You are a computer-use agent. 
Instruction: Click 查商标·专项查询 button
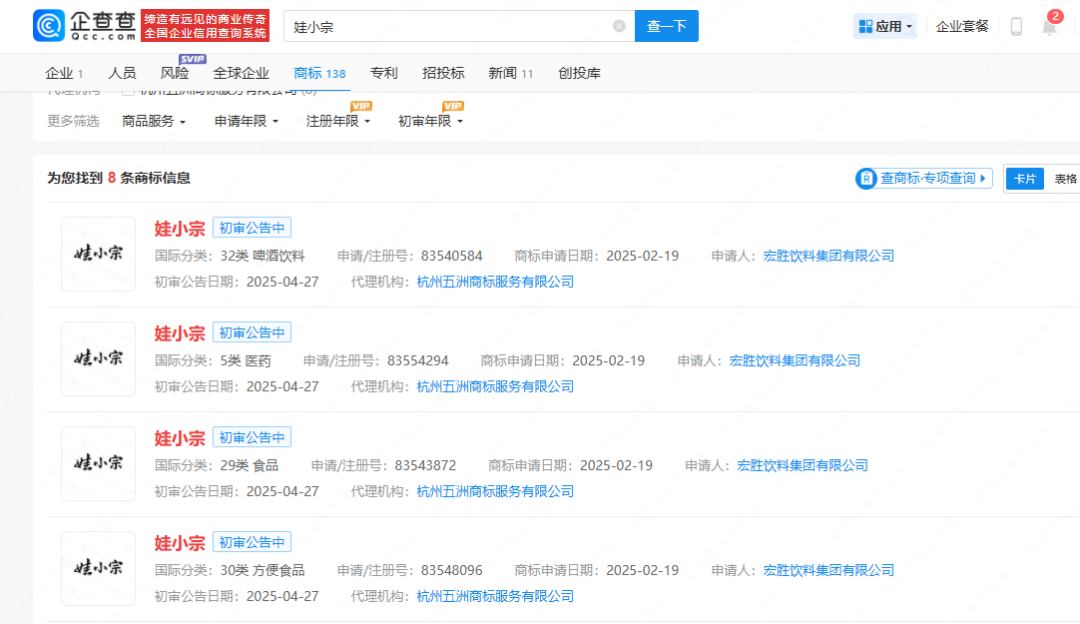click(924, 178)
